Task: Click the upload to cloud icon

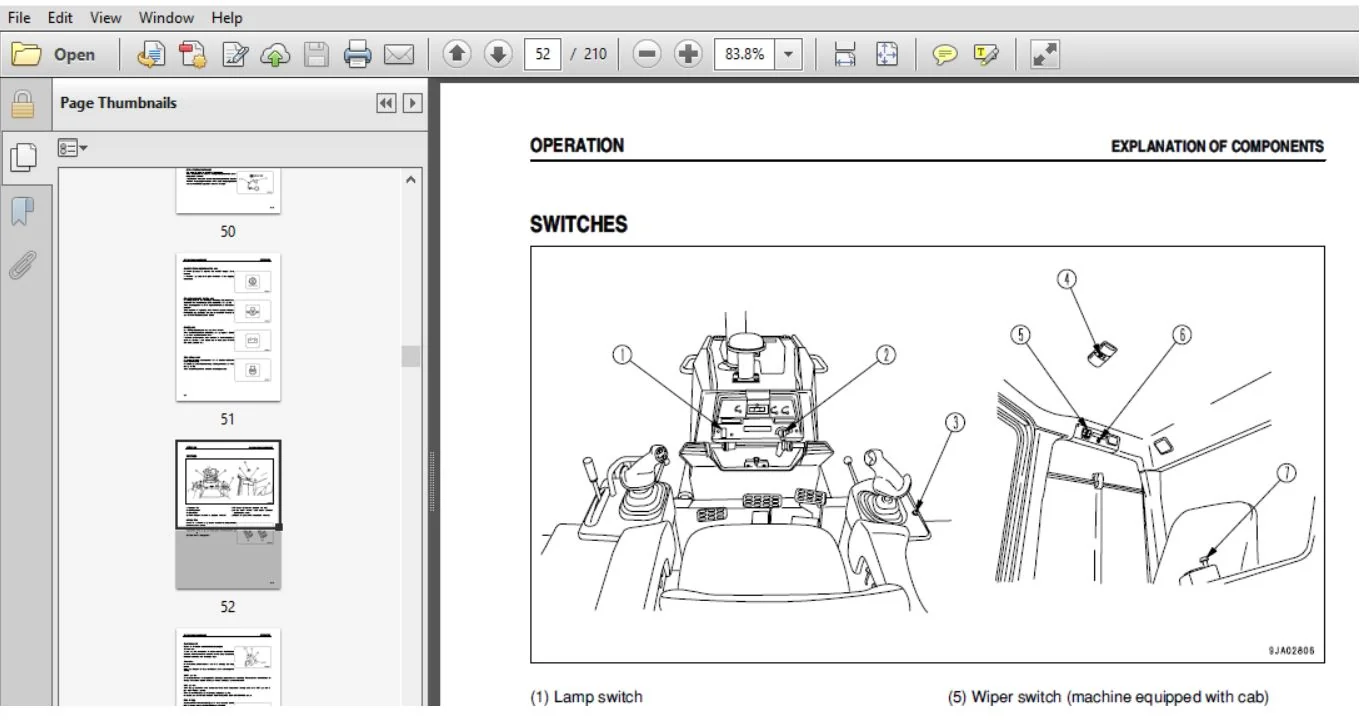Action: [275, 55]
